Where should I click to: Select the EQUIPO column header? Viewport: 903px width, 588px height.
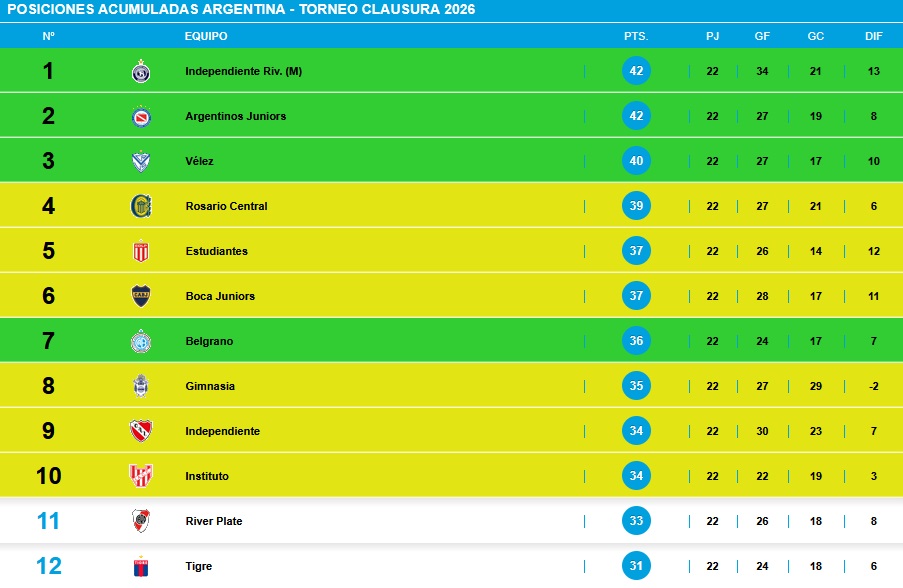click(x=206, y=36)
